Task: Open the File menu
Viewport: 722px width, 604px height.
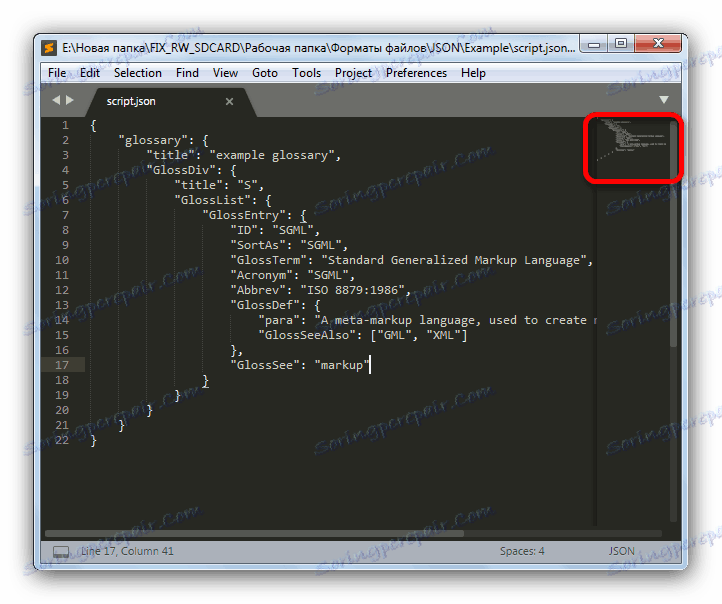Action: pos(57,73)
